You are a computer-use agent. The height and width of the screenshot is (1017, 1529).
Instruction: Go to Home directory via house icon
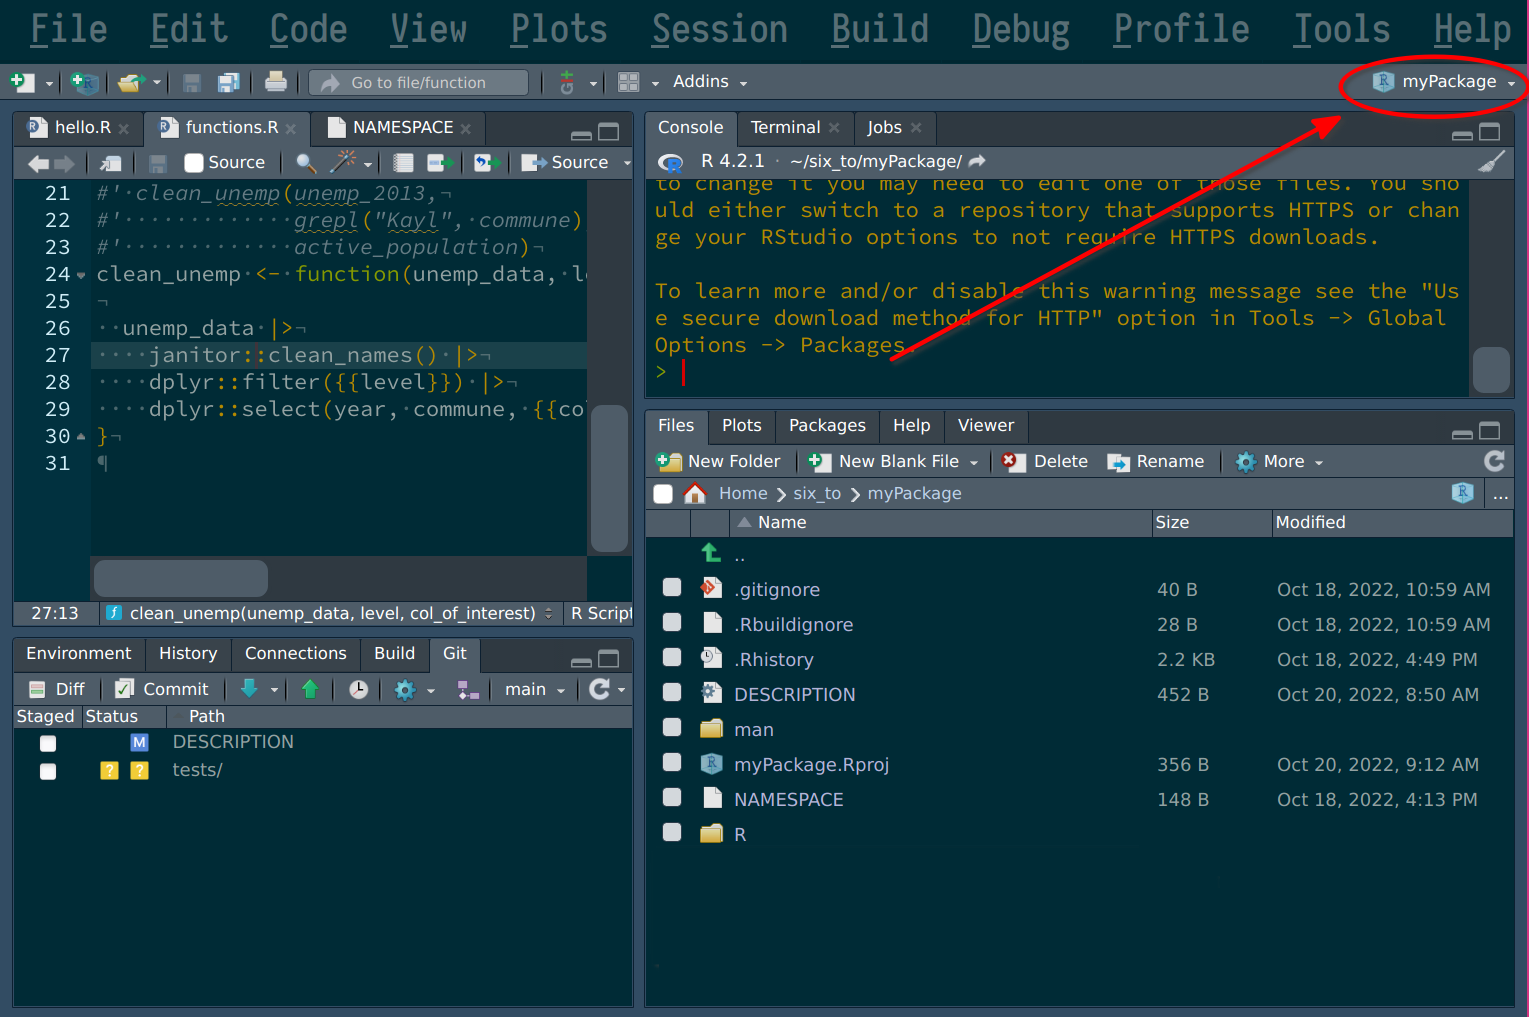(695, 493)
